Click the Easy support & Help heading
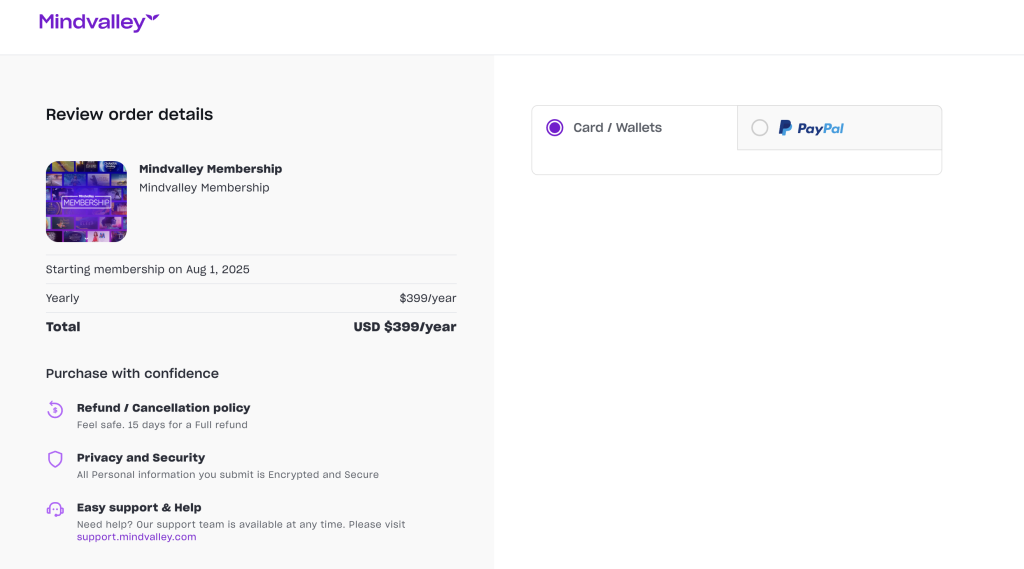This screenshot has height=569, width=1024. [139, 508]
